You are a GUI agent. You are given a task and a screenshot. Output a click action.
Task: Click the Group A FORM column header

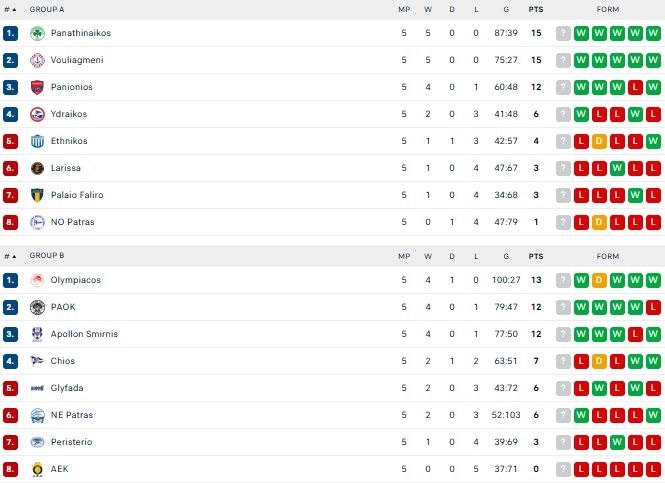coord(607,9)
